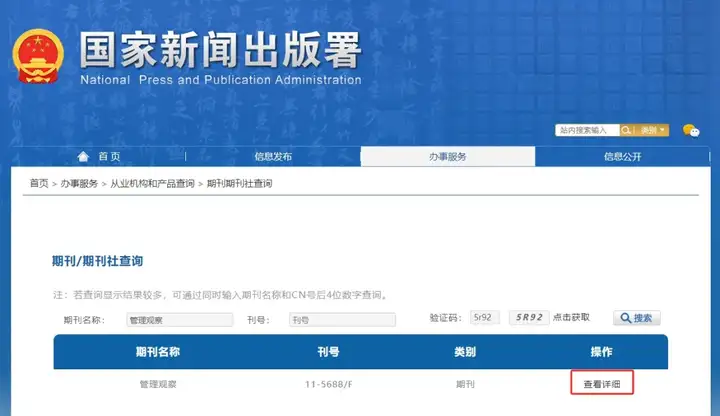Click 期刊期刊社查询 breadcrumb link

(x=240, y=184)
